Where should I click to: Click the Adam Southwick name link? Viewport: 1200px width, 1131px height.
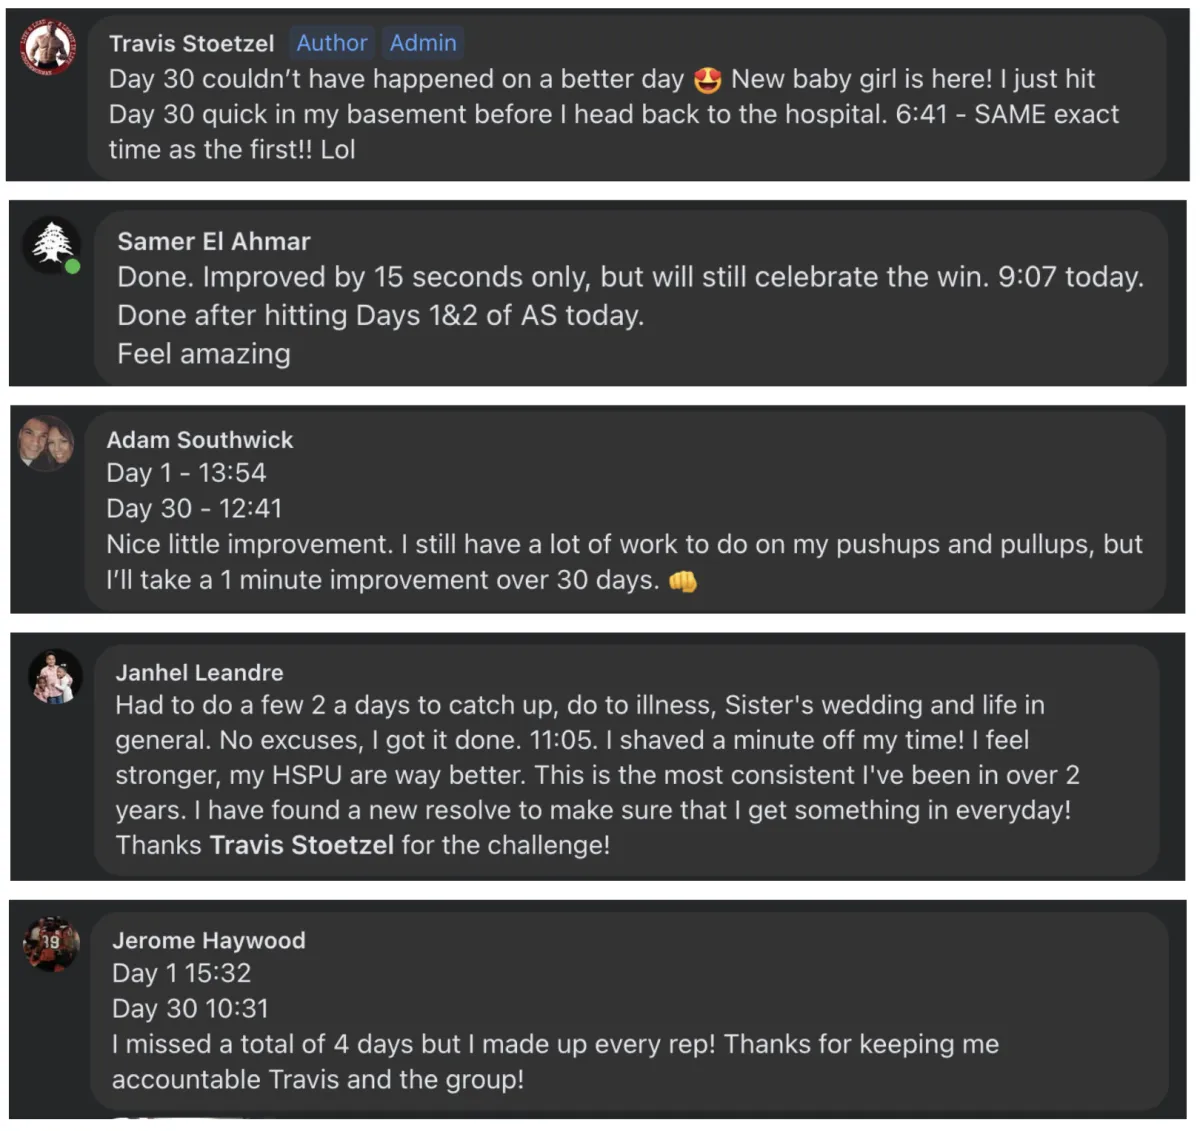pos(199,440)
